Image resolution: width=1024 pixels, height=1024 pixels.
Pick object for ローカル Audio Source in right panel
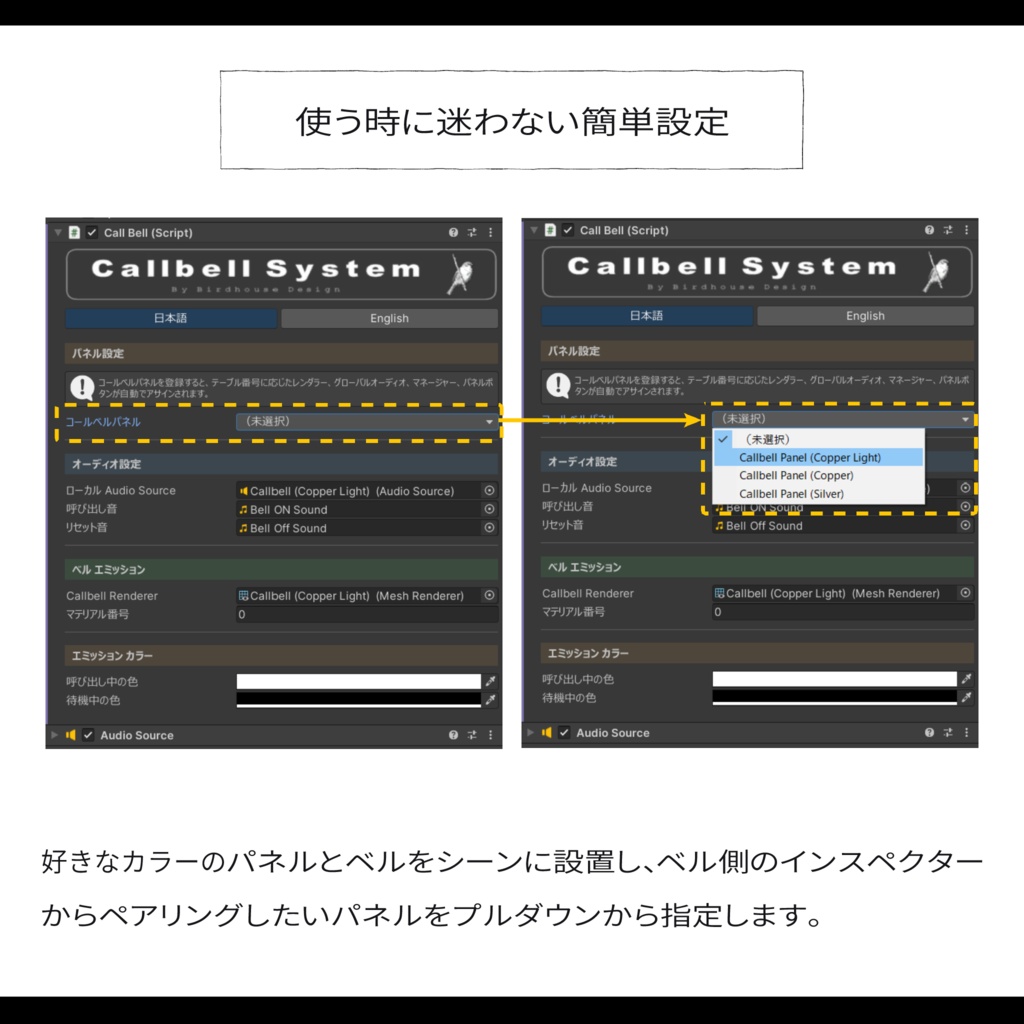point(966,488)
